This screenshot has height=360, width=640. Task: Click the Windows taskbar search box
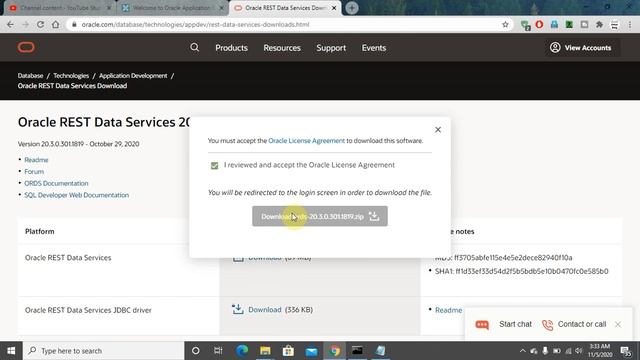[x=104, y=351]
